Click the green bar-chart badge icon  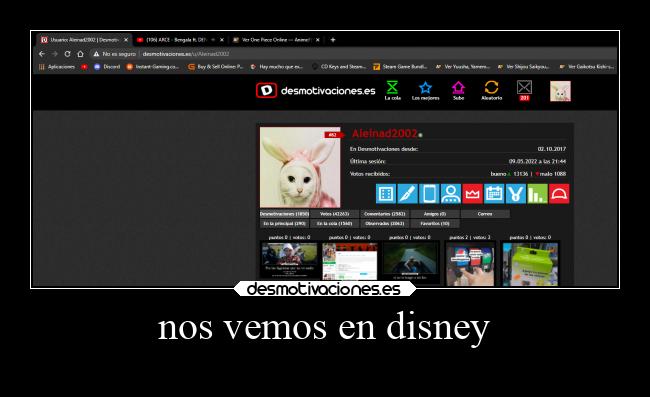pos(537,194)
